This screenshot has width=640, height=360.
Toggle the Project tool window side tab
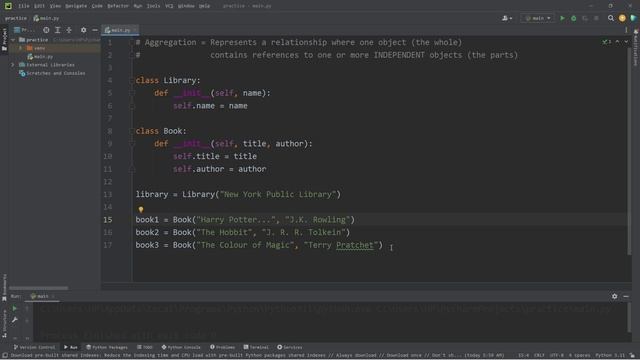tap(4, 40)
